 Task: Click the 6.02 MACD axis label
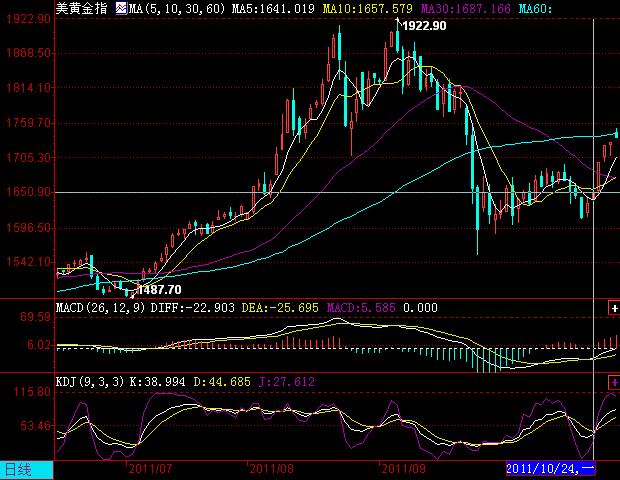38,345
